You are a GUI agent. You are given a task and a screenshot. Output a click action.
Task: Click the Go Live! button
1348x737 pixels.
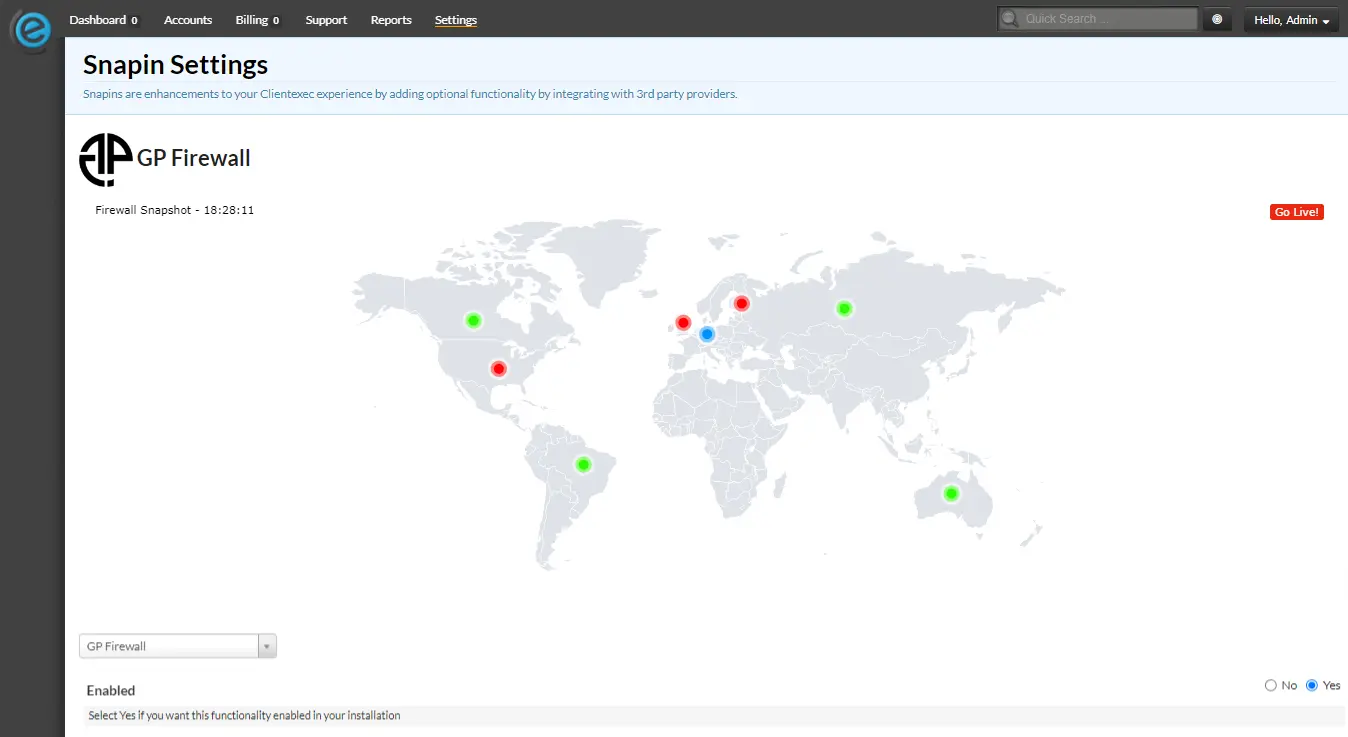(x=1297, y=212)
